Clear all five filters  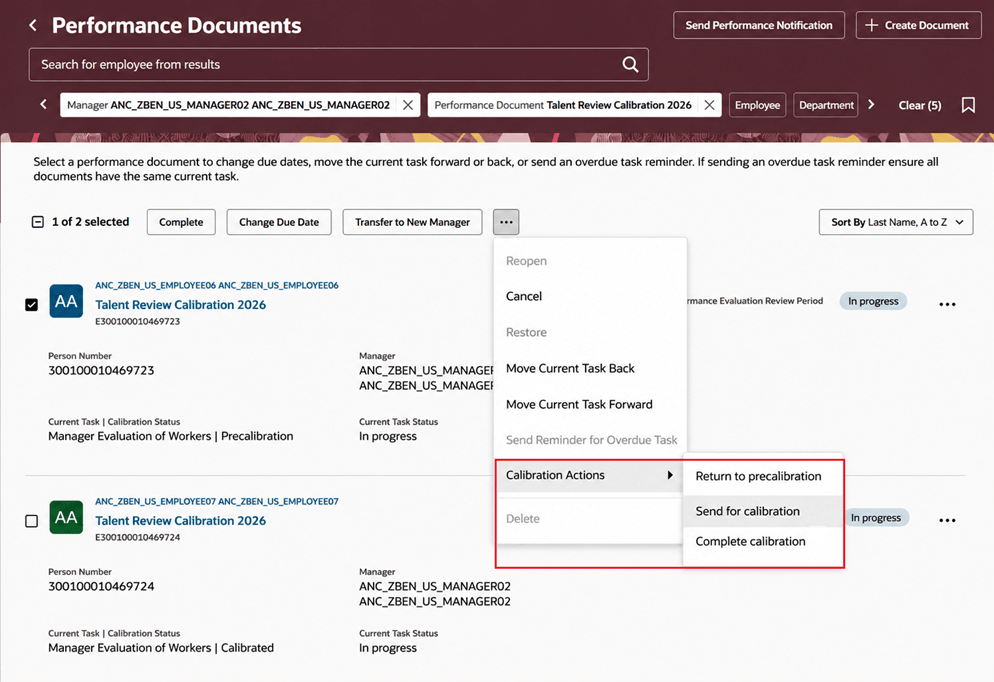pos(920,105)
